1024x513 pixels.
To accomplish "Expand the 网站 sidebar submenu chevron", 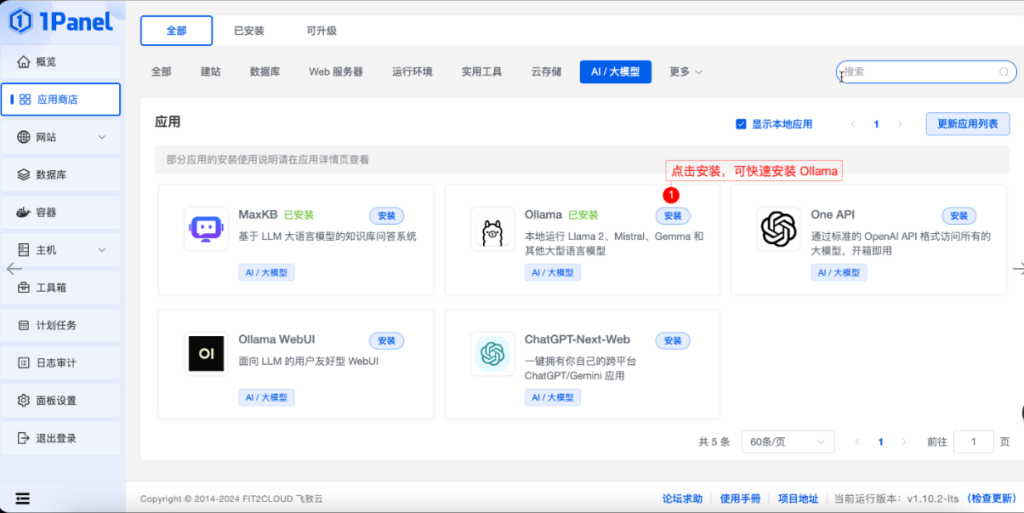I will point(102,137).
